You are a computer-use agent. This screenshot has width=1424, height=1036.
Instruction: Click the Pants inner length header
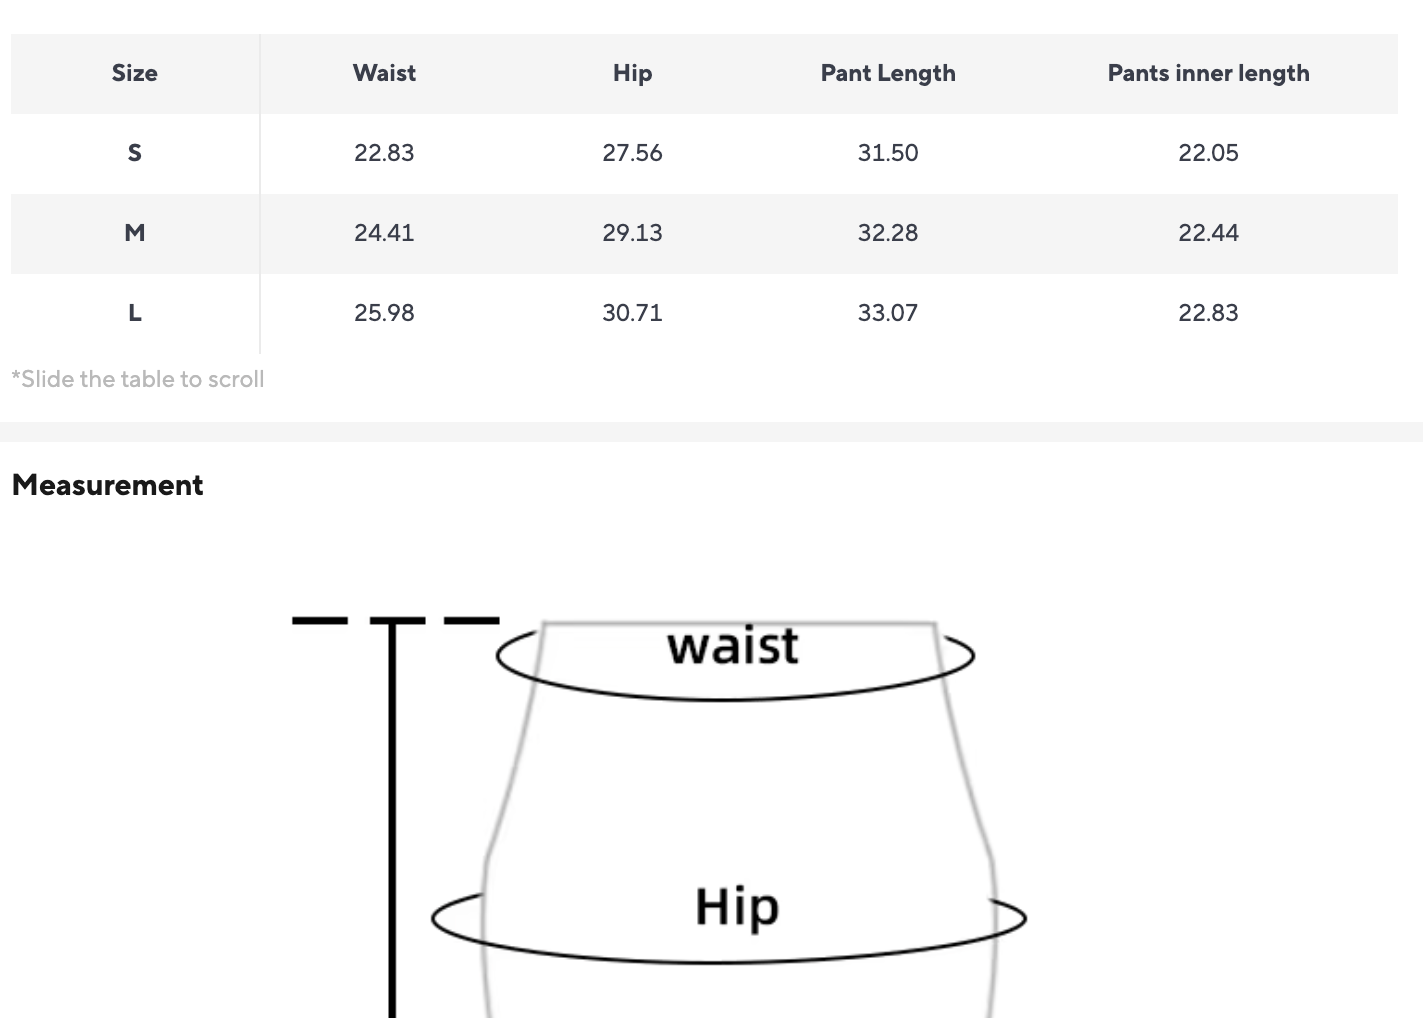click(x=1208, y=73)
